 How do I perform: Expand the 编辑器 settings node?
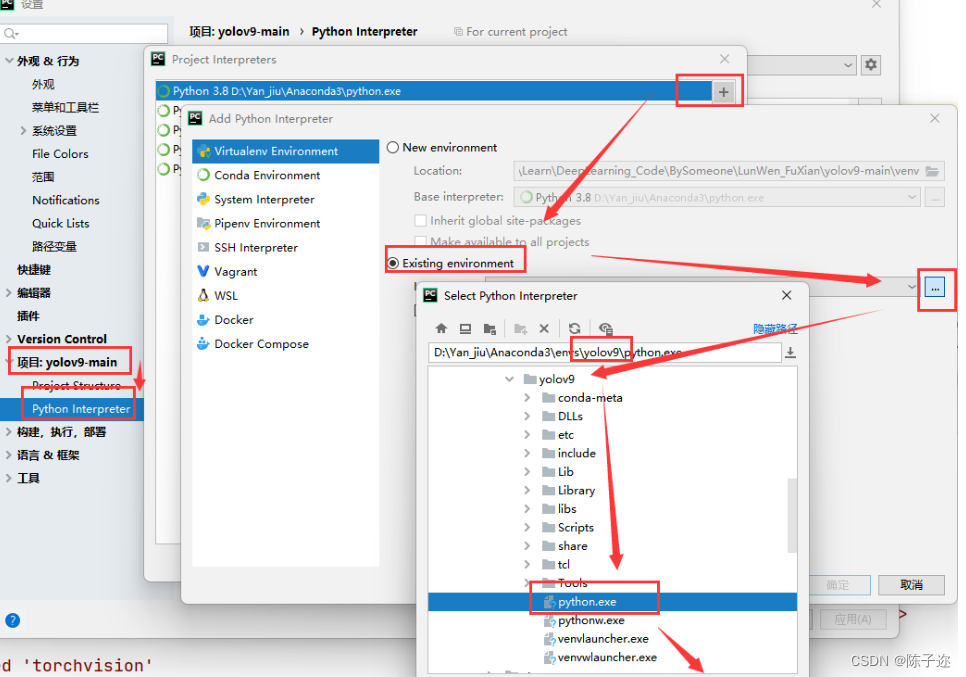tap(8, 293)
